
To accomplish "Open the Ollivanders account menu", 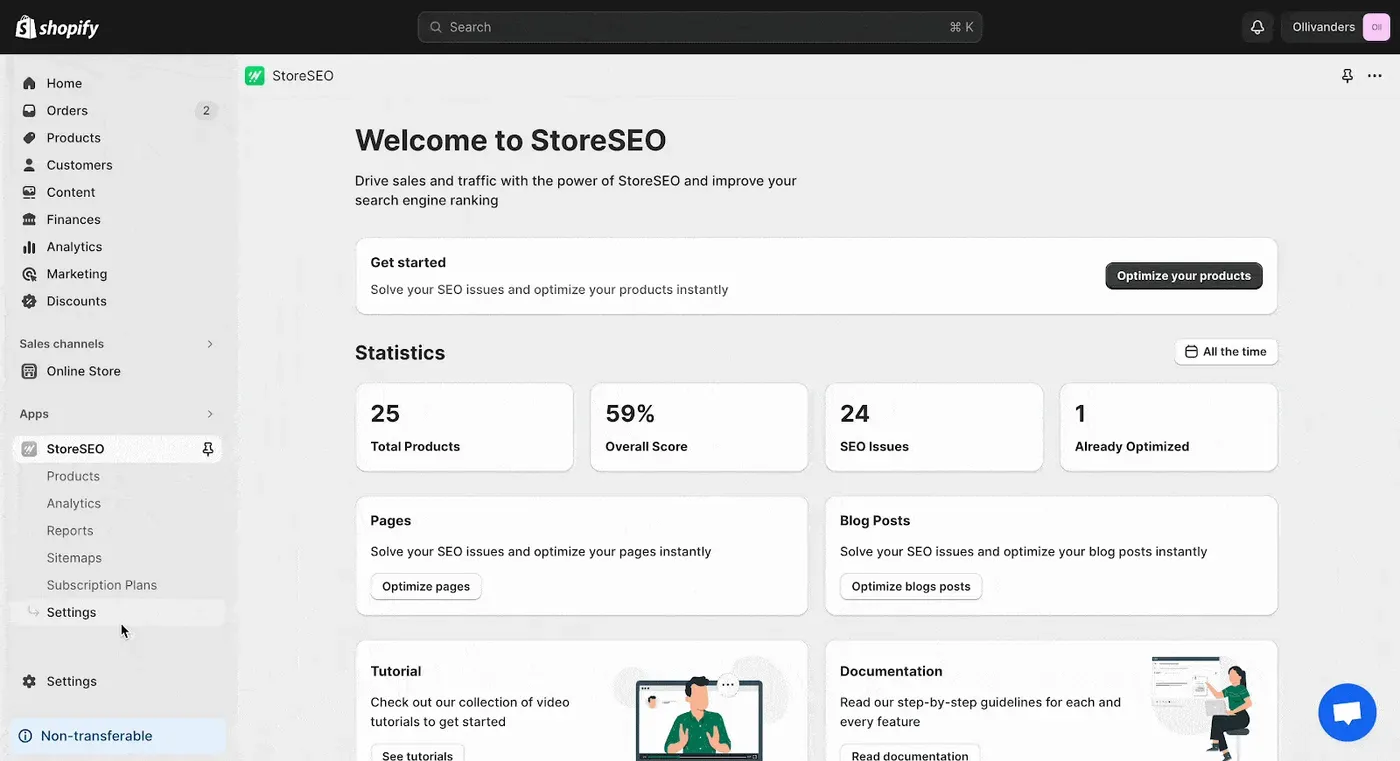I will tap(1336, 27).
